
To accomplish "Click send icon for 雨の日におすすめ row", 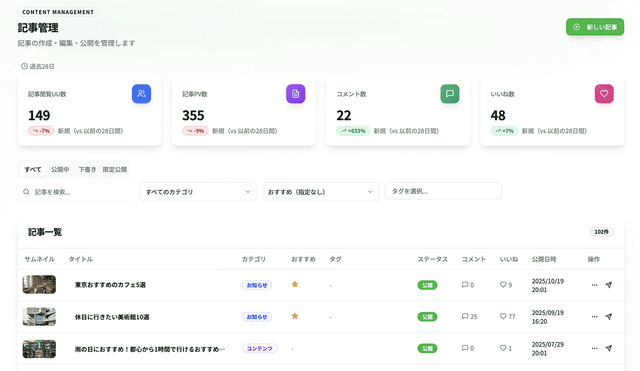I will (x=609, y=348).
